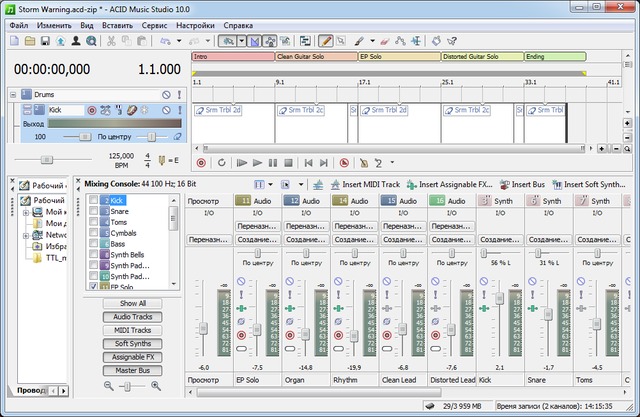Click the Record button in the transport bar
Screen dimensions: 640x417
[x=200, y=162]
